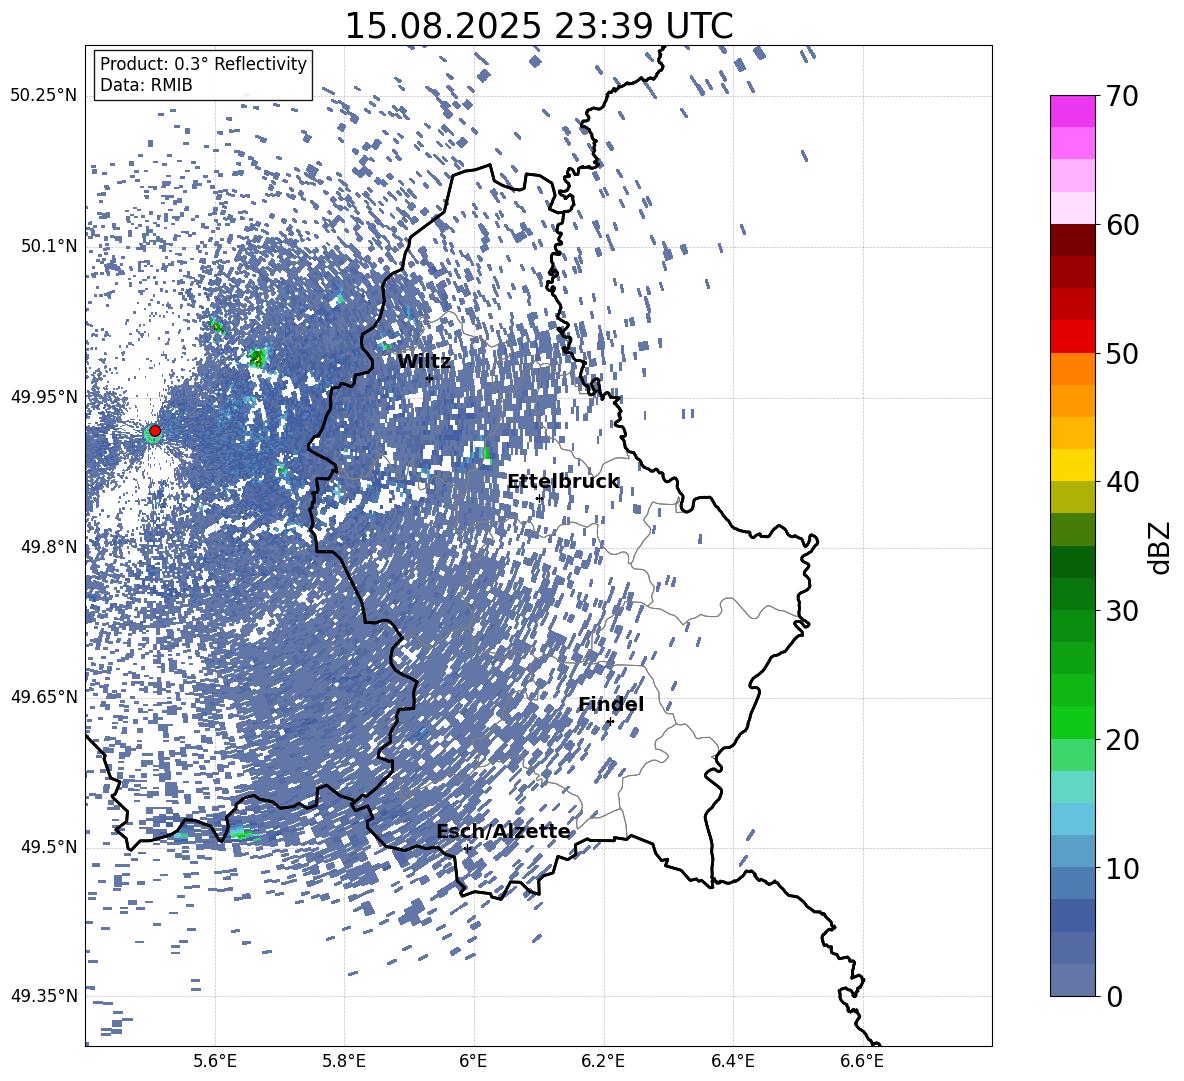Click the 6.4°E longitude tick label

coord(732,1061)
